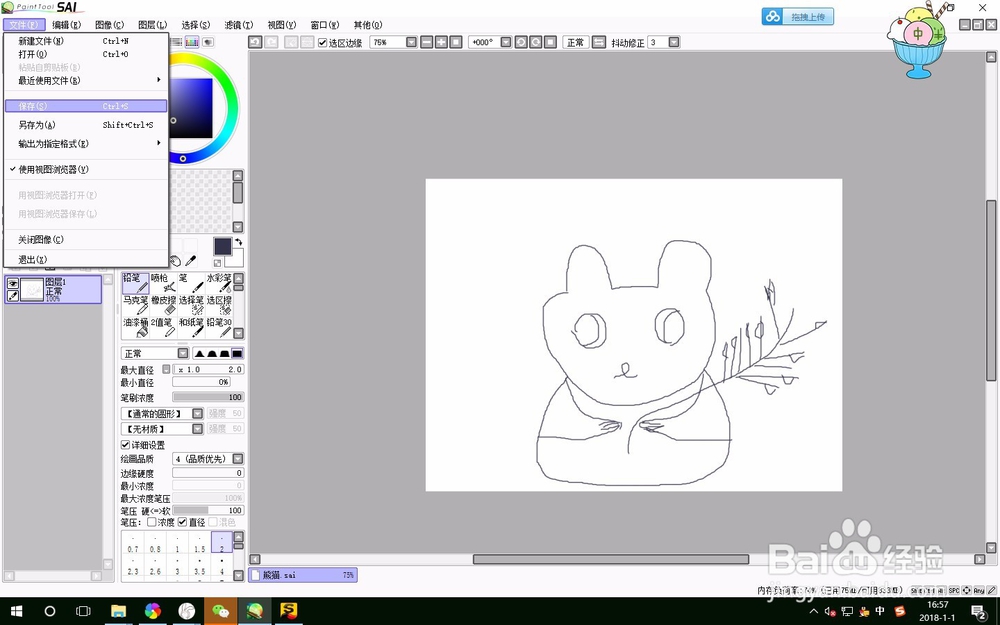Click the foreground color swatch
The image size is (1000, 625).
click(223, 246)
